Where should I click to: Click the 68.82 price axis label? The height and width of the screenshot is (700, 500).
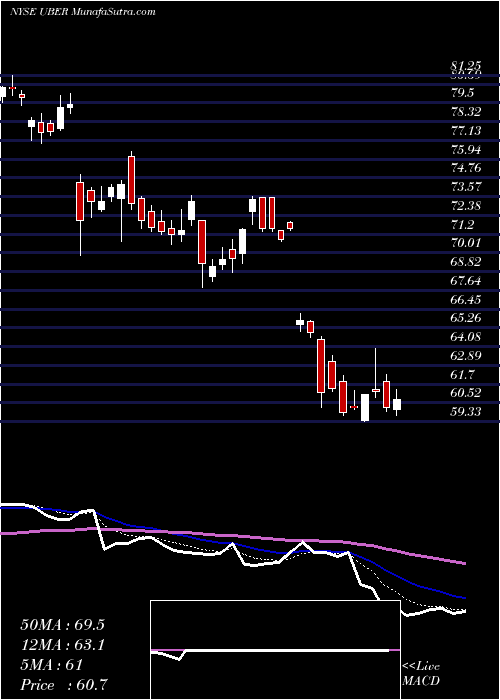466,262
